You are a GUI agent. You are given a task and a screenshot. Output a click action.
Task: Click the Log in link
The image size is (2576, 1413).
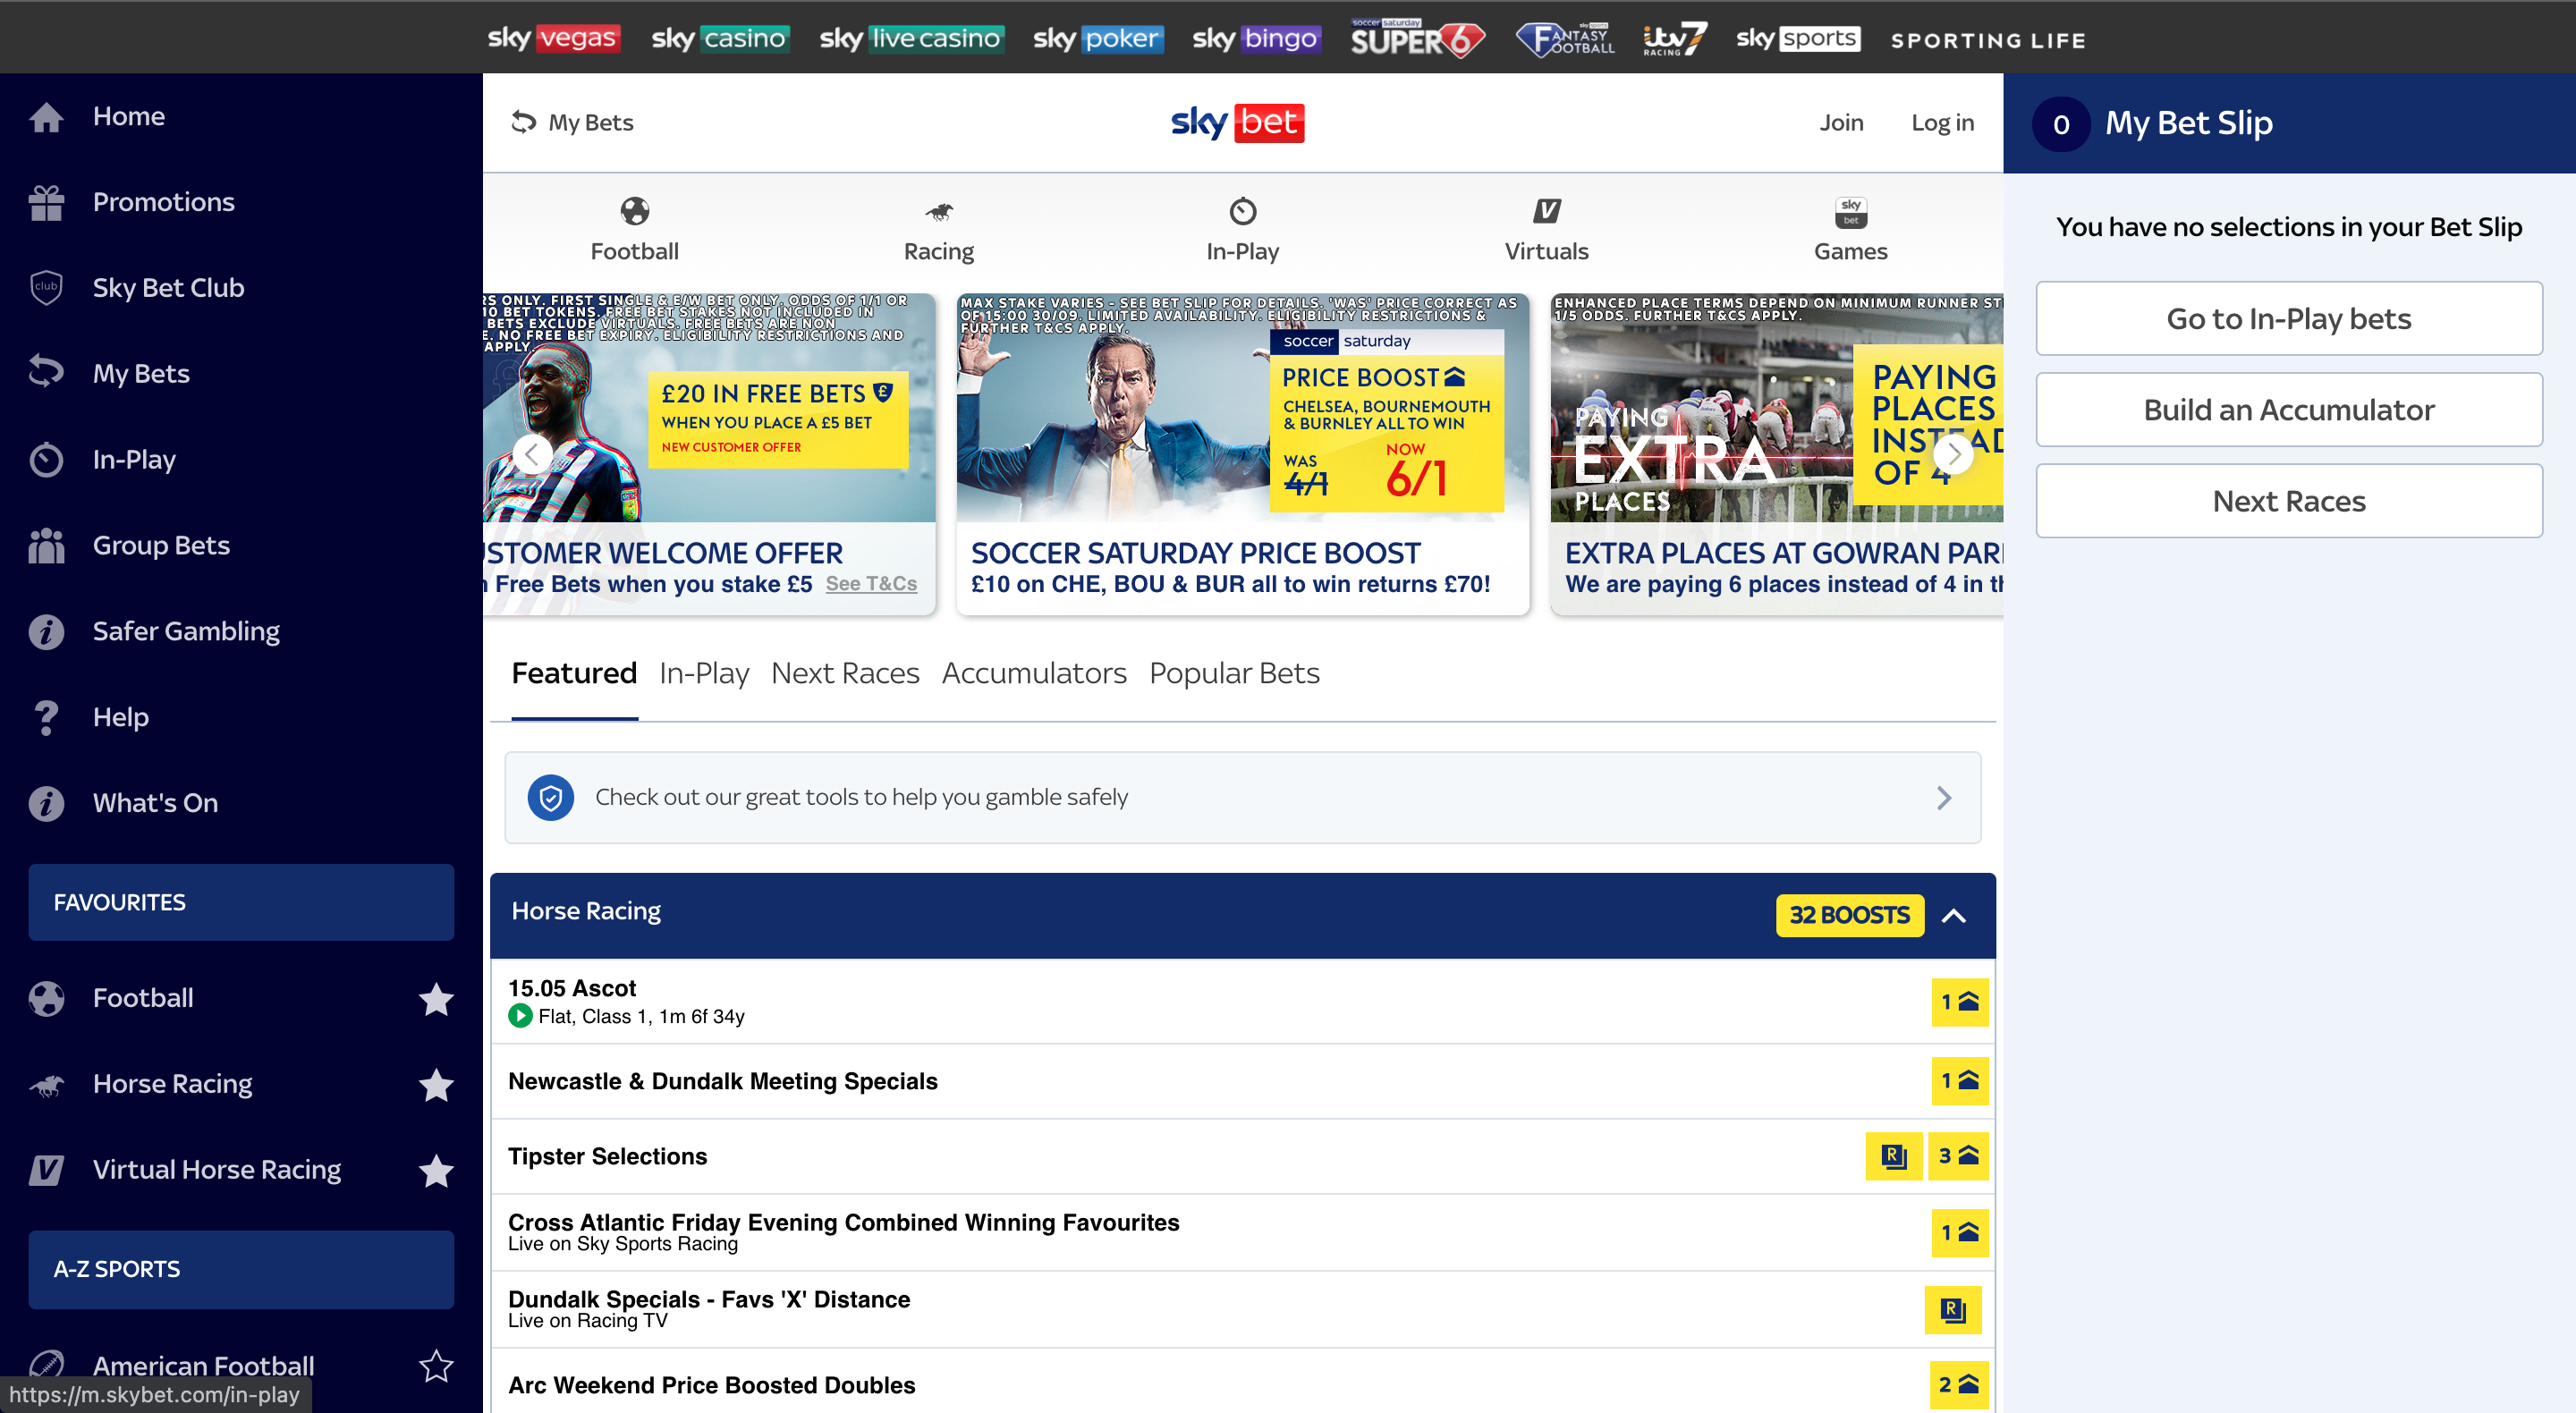coord(1942,123)
